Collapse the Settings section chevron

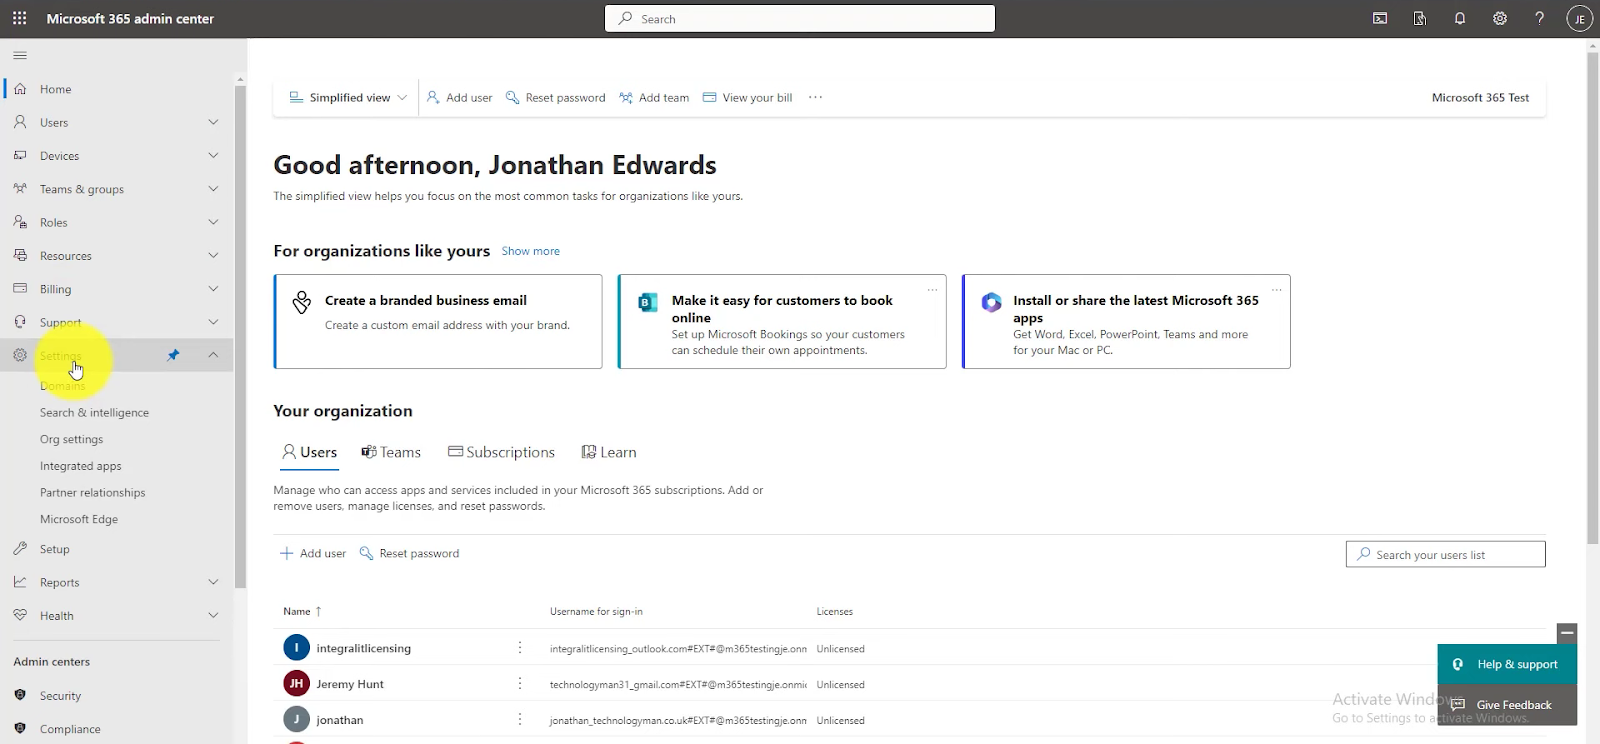tap(213, 355)
